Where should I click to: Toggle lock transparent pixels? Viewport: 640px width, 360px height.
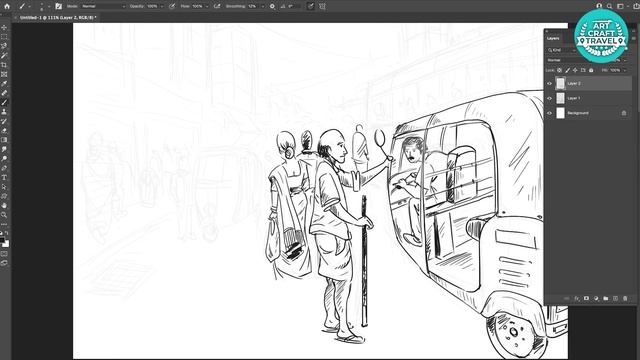pos(560,70)
